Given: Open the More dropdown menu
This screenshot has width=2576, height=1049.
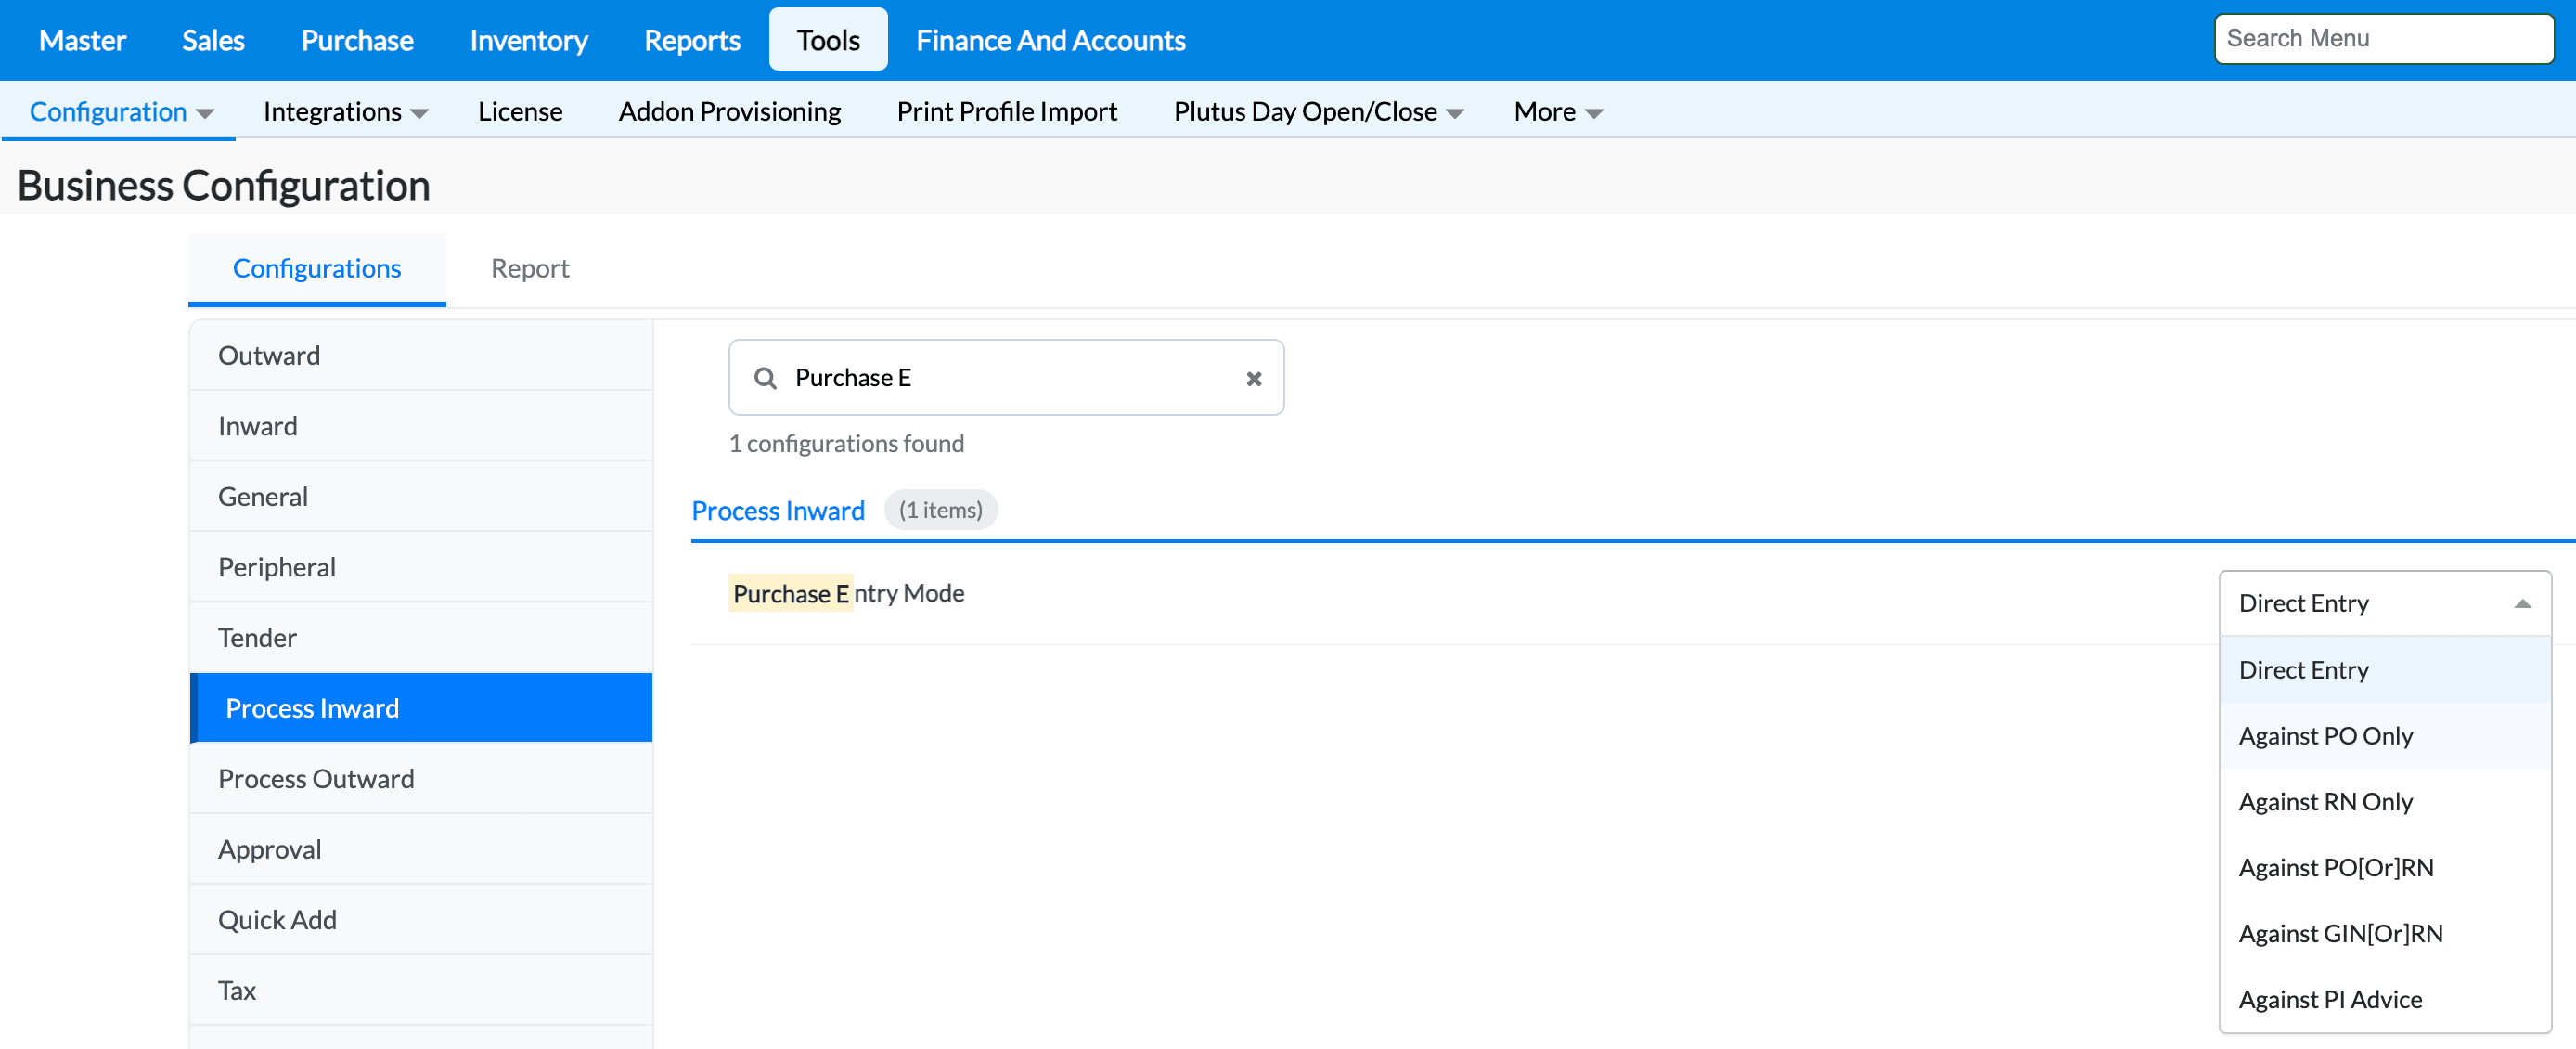Looking at the screenshot, I should click(1557, 112).
